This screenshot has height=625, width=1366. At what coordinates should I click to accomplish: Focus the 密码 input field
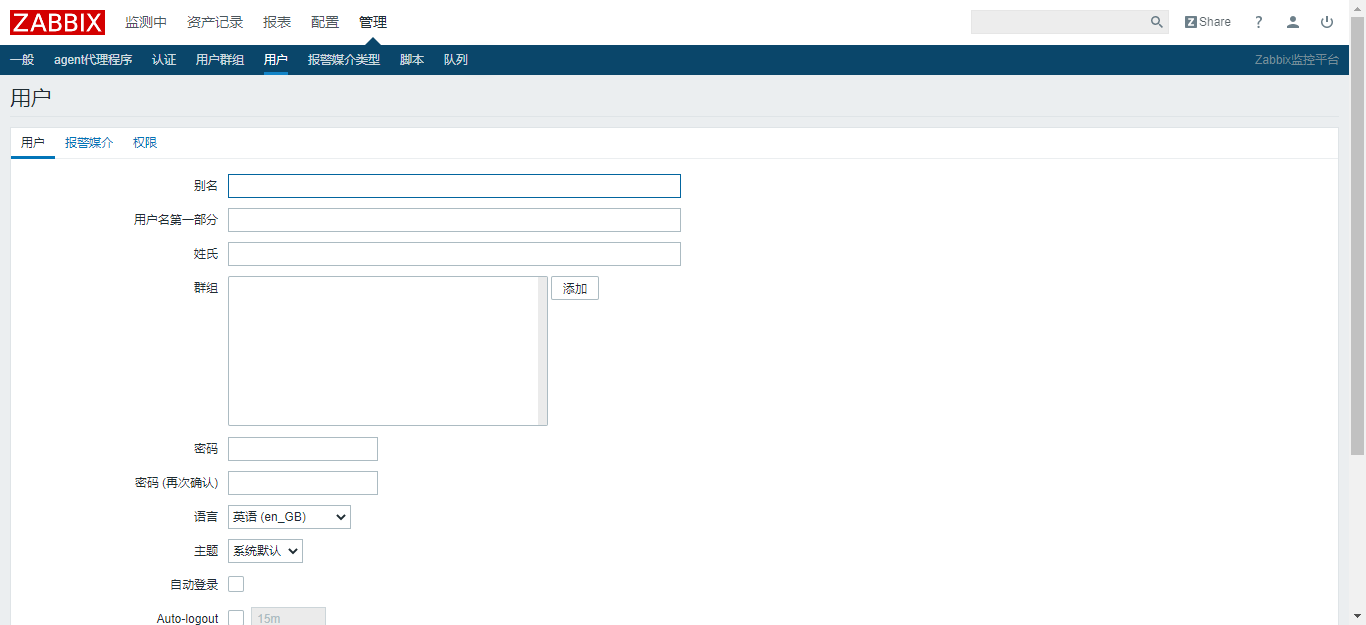(303, 449)
